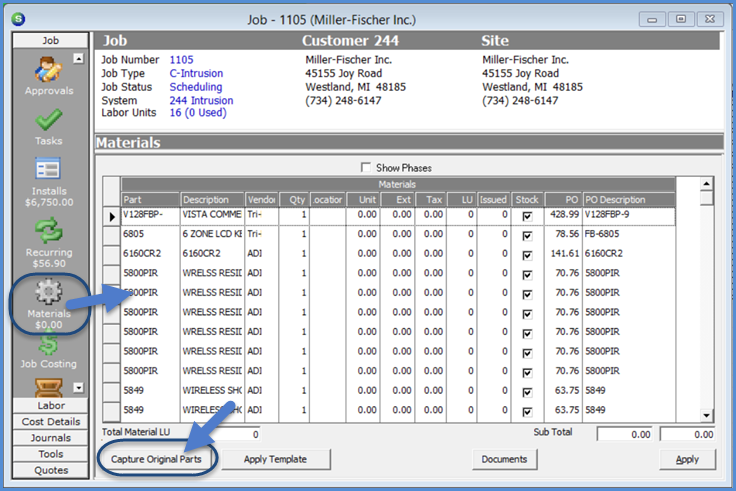
Task: Select the 6 ZONE LCD description cell
Action: pyautogui.click(x=212, y=234)
